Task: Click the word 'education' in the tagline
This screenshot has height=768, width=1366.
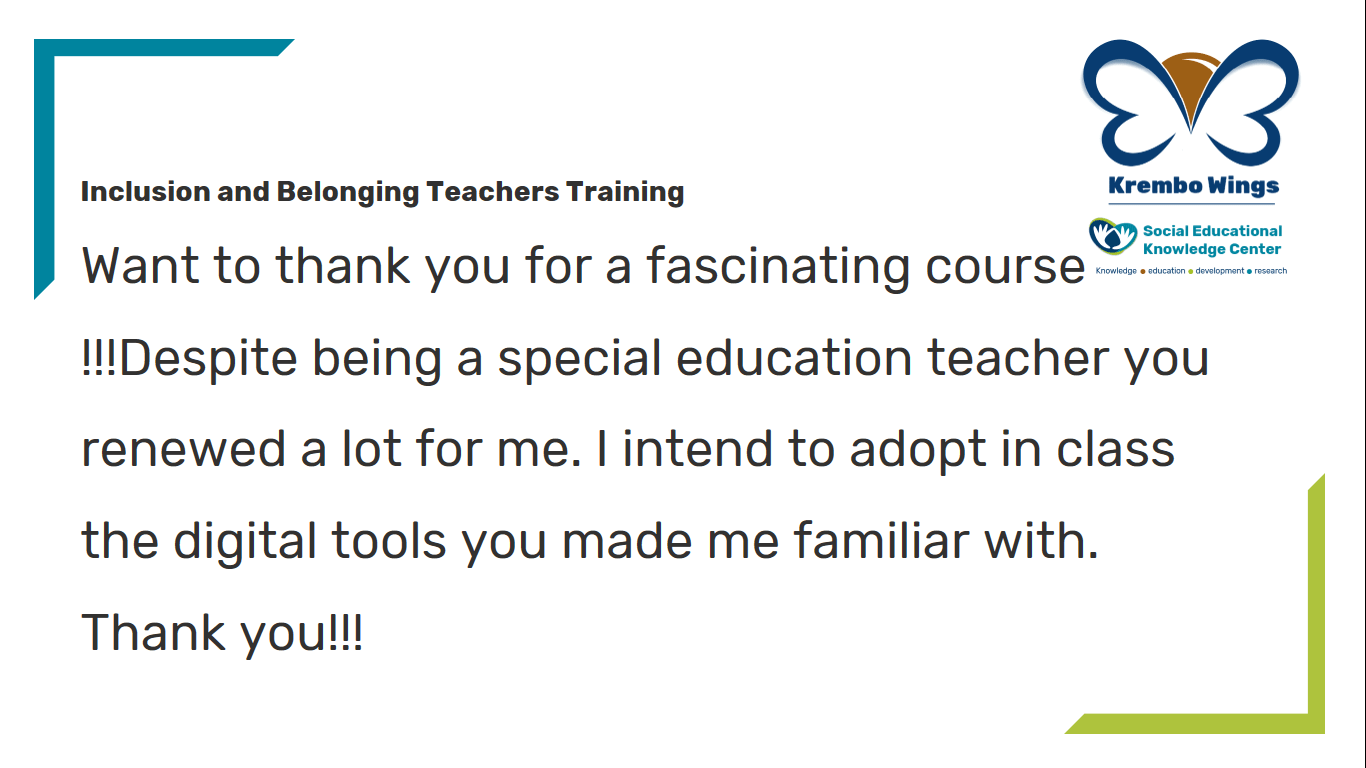Action: (1166, 271)
